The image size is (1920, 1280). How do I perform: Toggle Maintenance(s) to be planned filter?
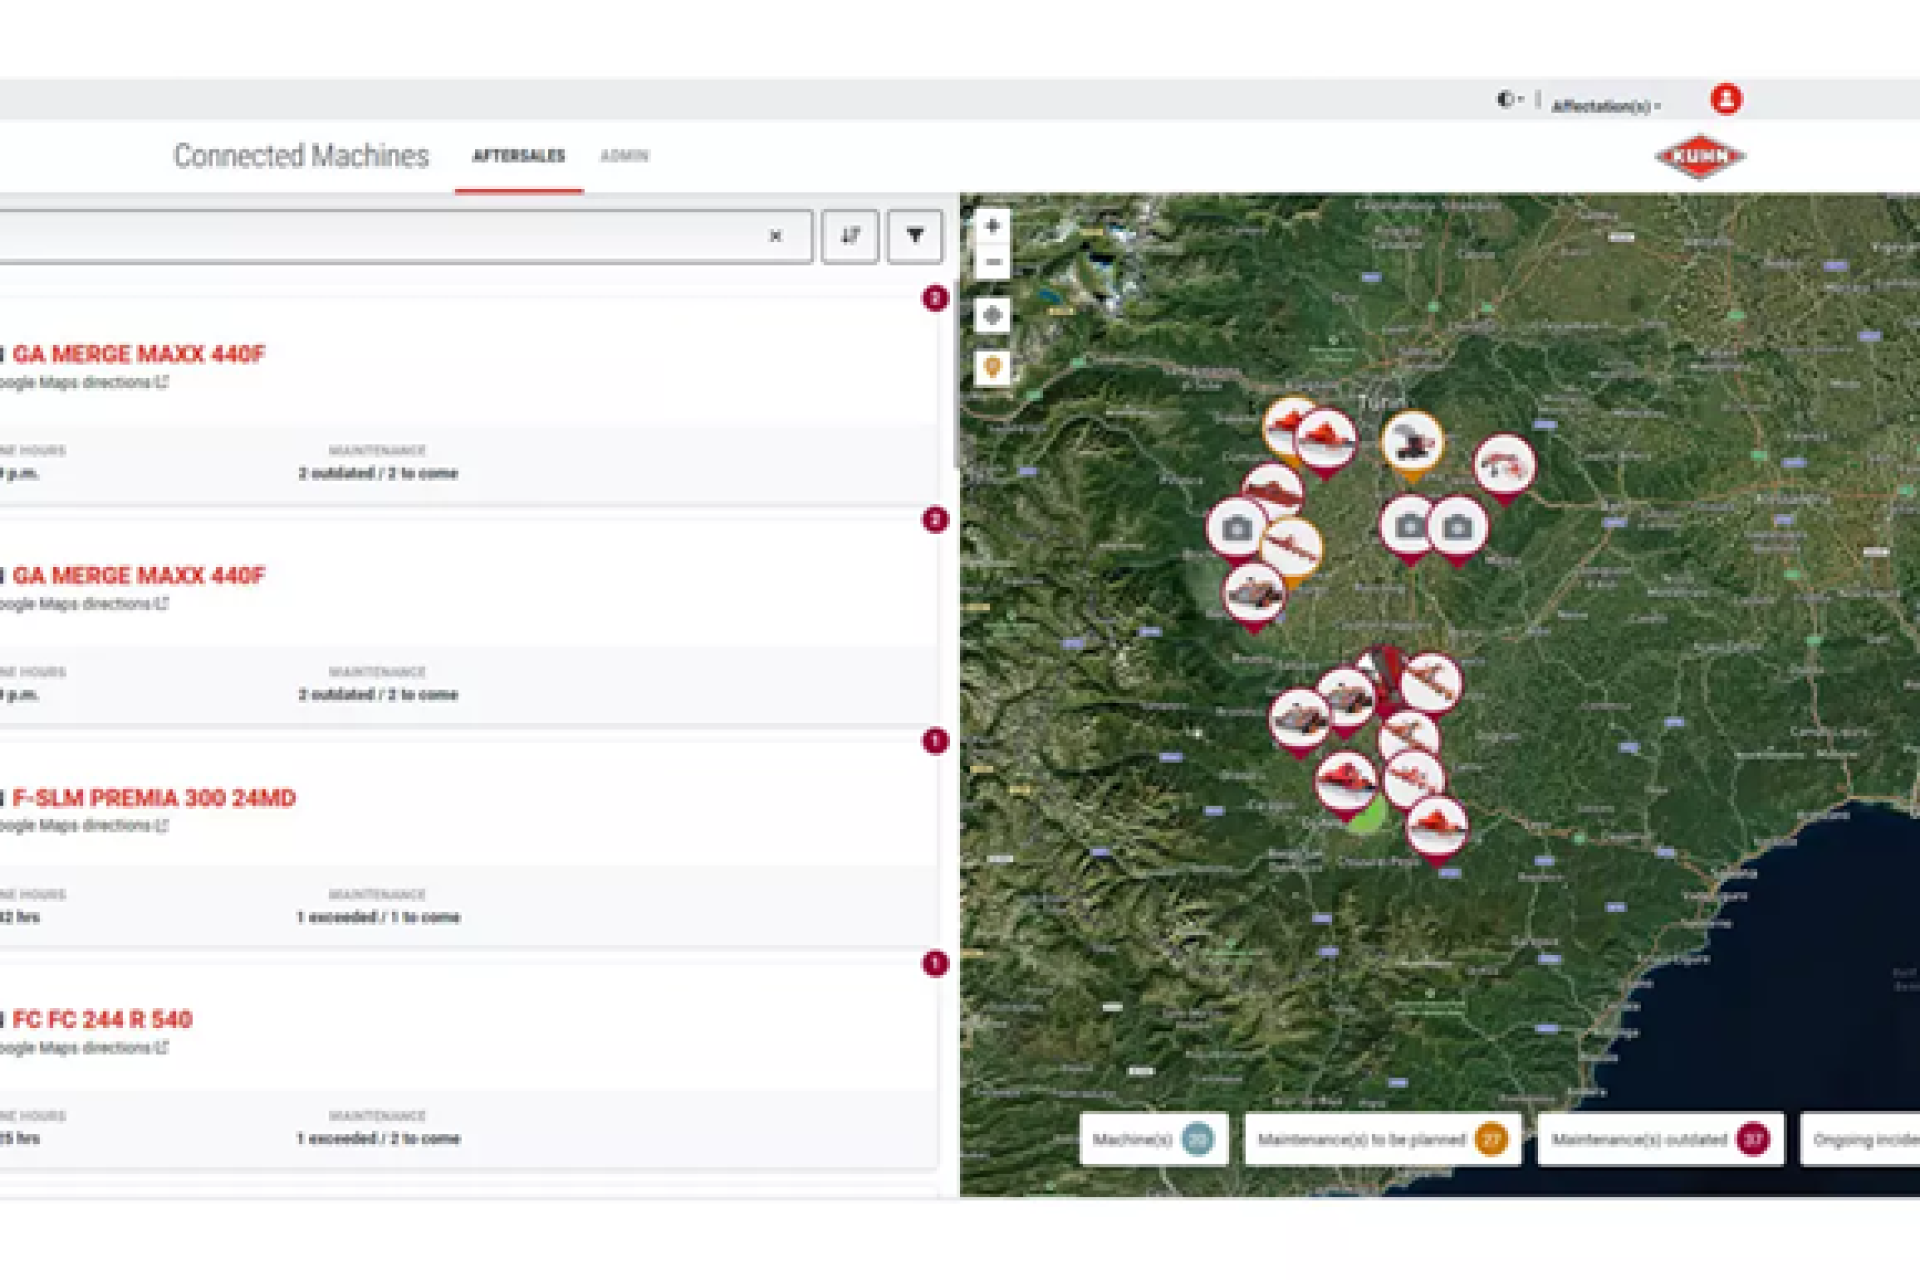[1381, 1139]
